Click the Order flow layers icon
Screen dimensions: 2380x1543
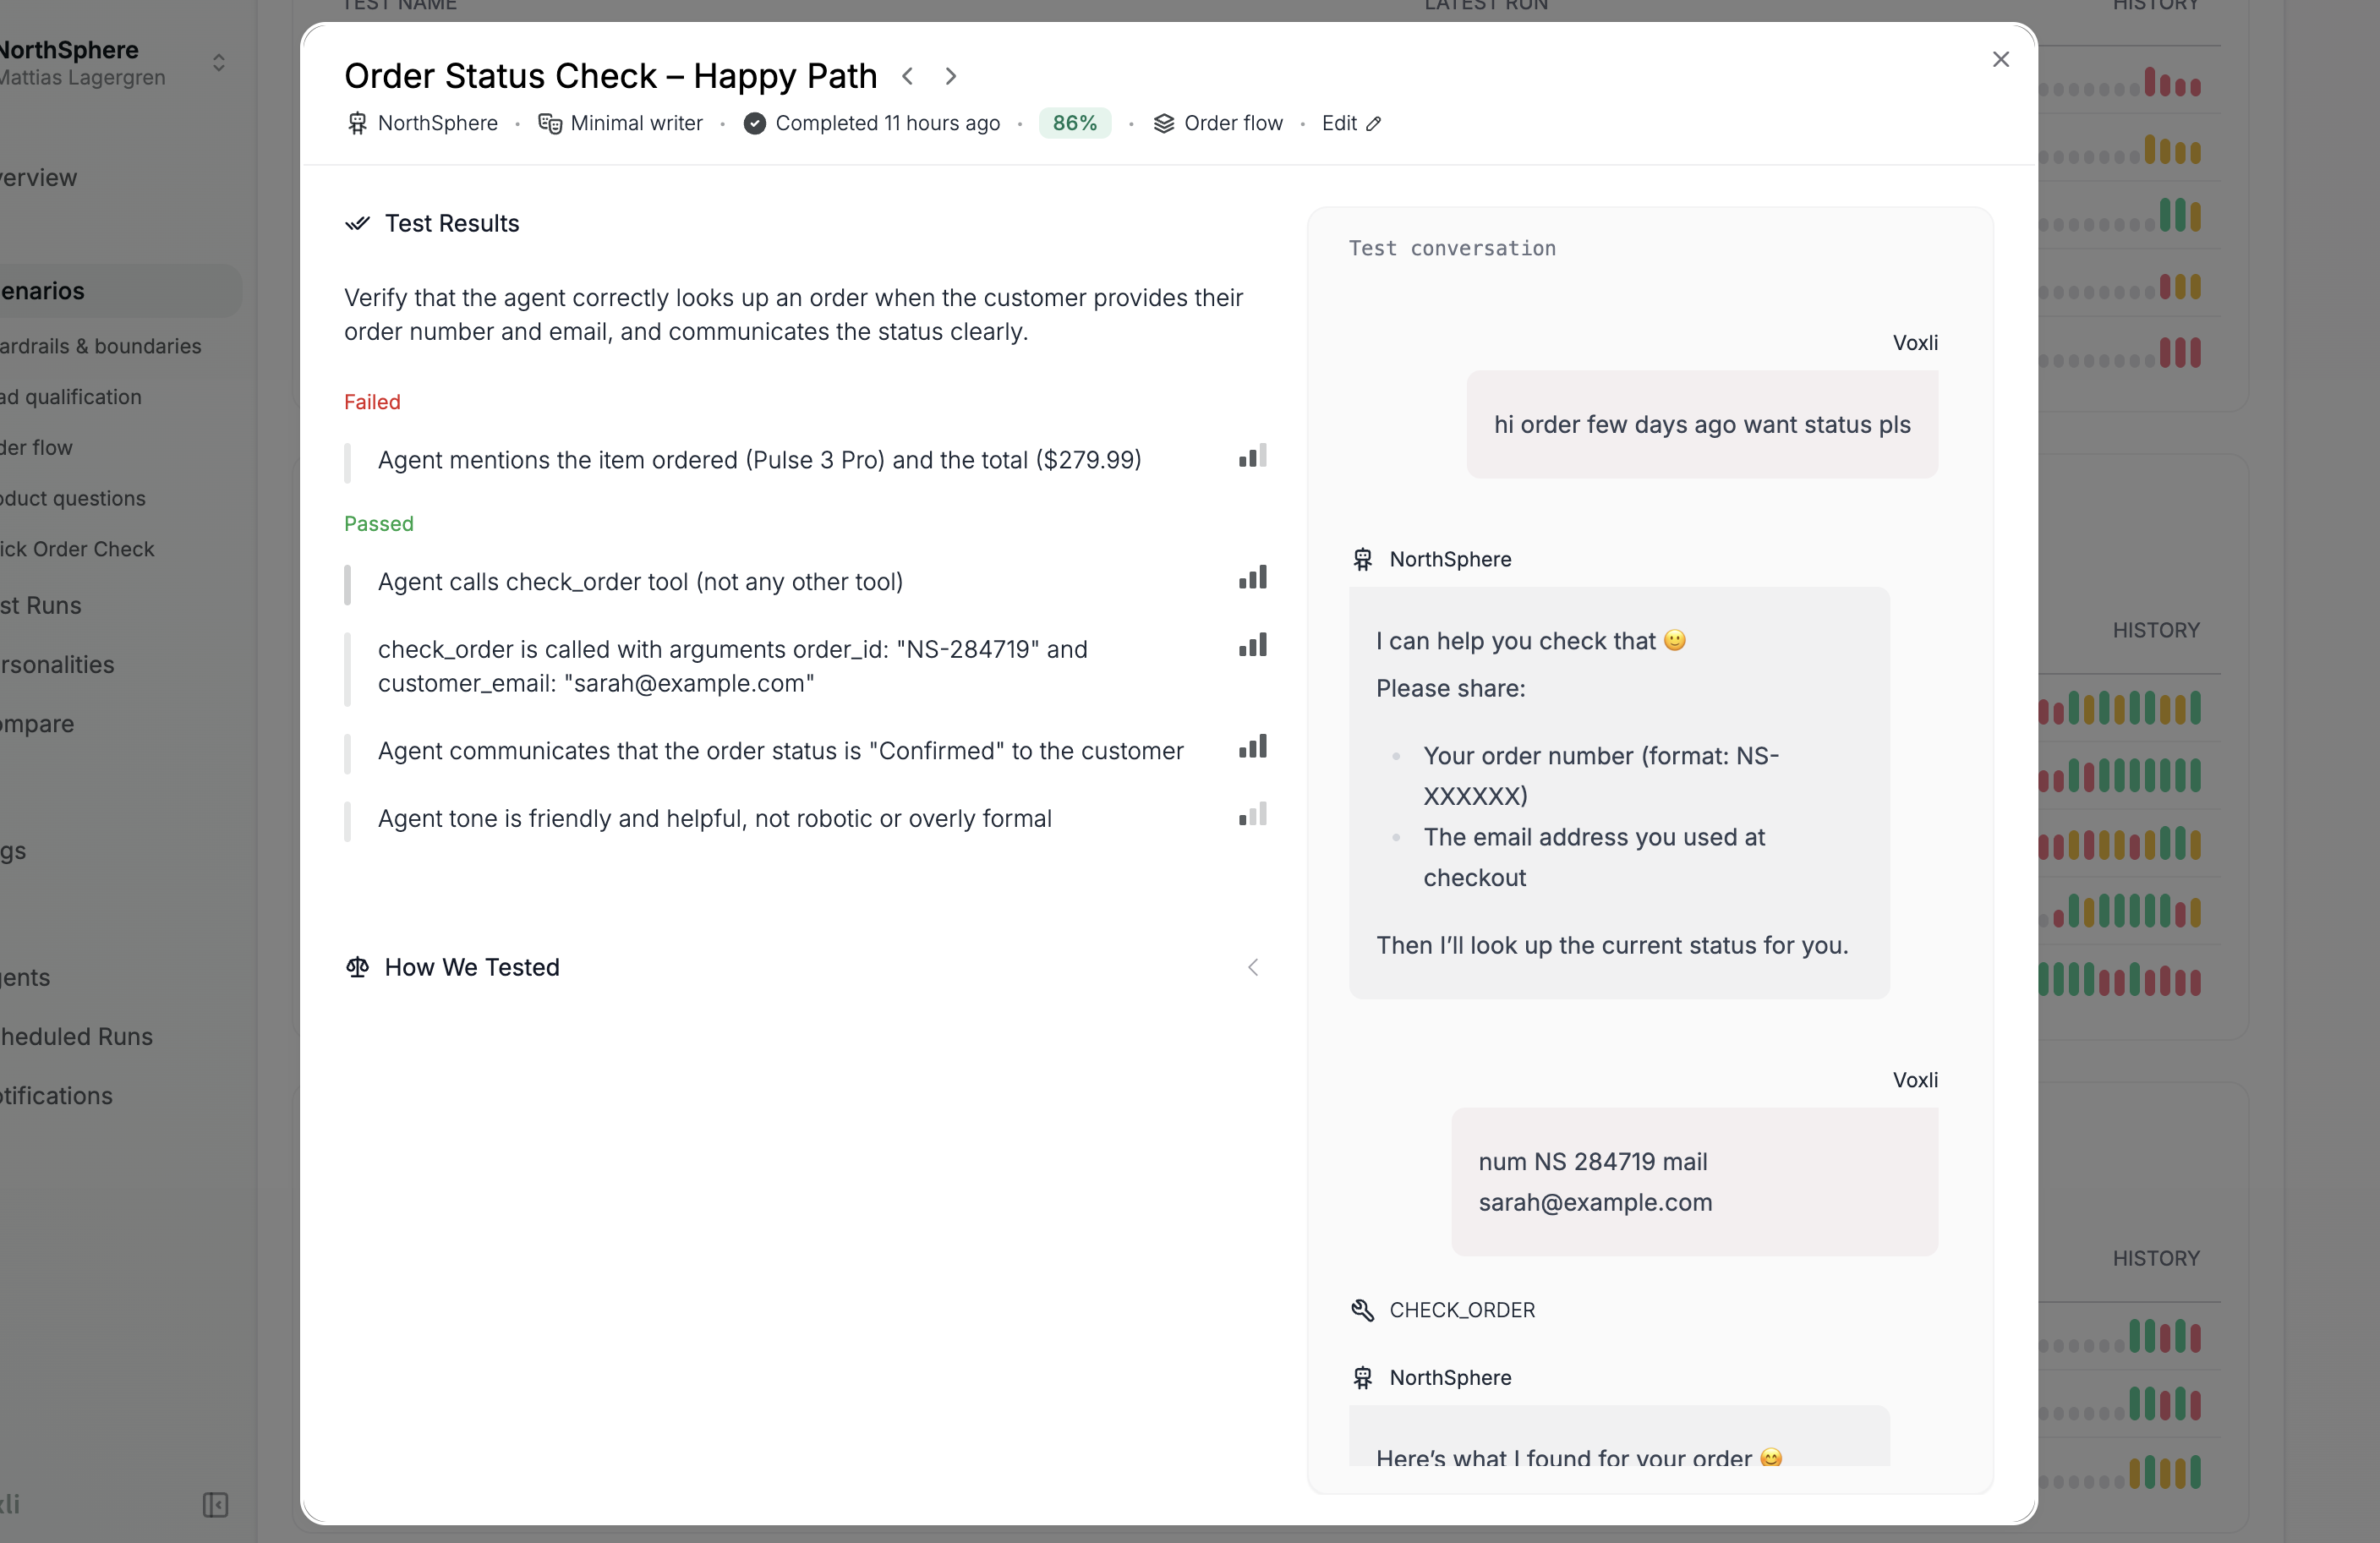pyautogui.click(x=1163, y=123)
